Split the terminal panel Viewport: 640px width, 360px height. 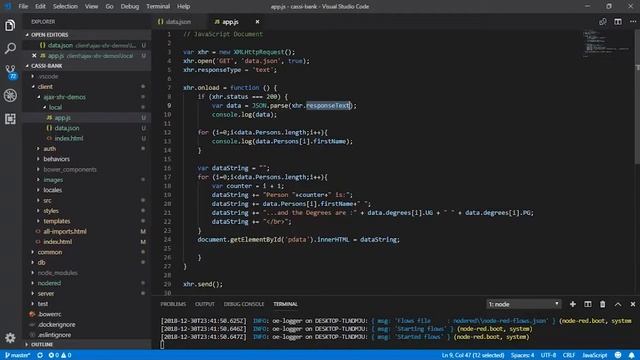(x=588, y=304)
